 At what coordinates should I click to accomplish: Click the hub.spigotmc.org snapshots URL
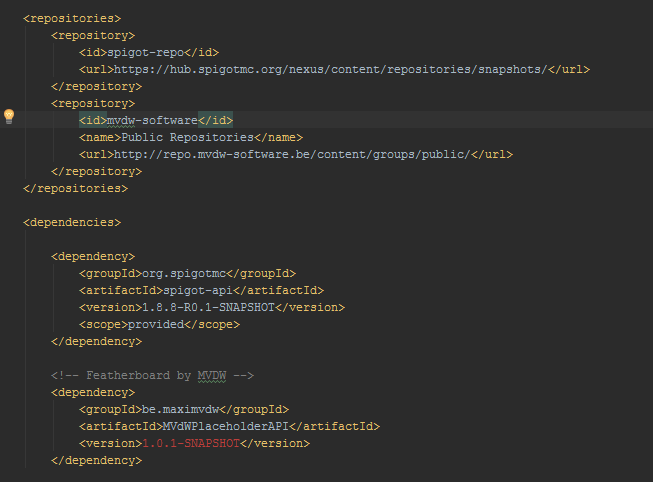click(x=330, y=69)
